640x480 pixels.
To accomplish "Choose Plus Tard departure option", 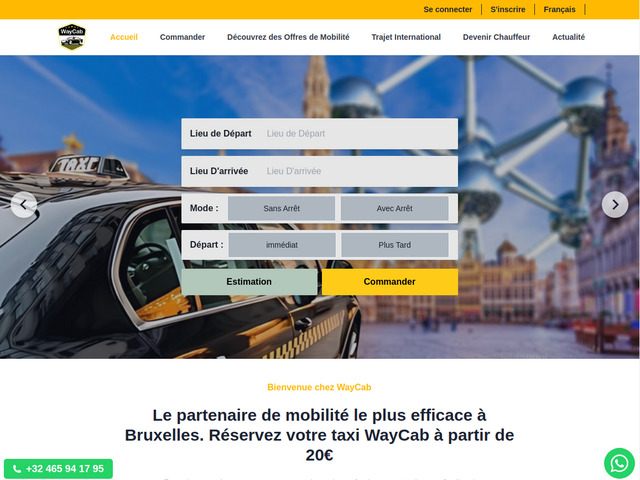I will point(394,245).
